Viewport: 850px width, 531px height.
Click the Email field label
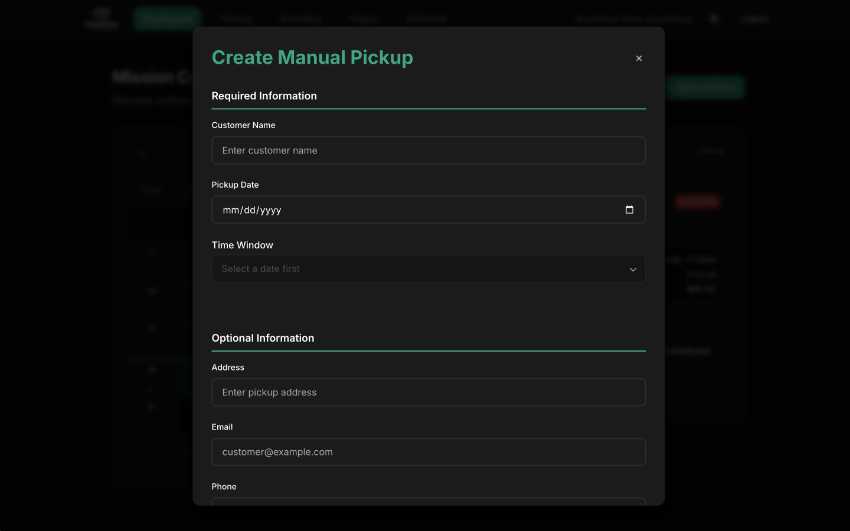point(222,427)
